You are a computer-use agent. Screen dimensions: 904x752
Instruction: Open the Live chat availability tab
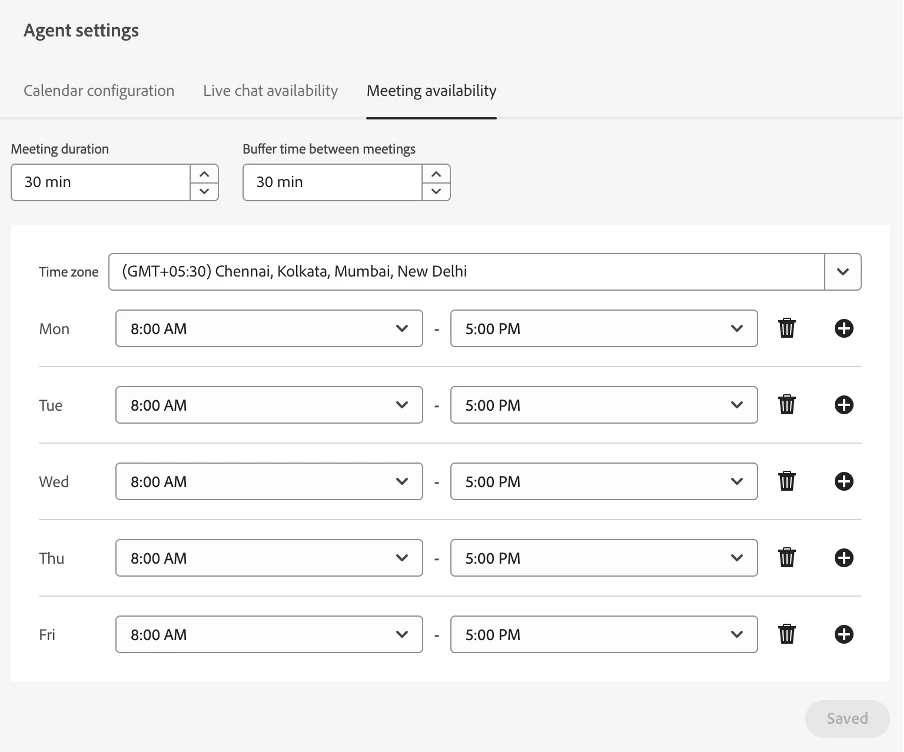coord(270,91)
